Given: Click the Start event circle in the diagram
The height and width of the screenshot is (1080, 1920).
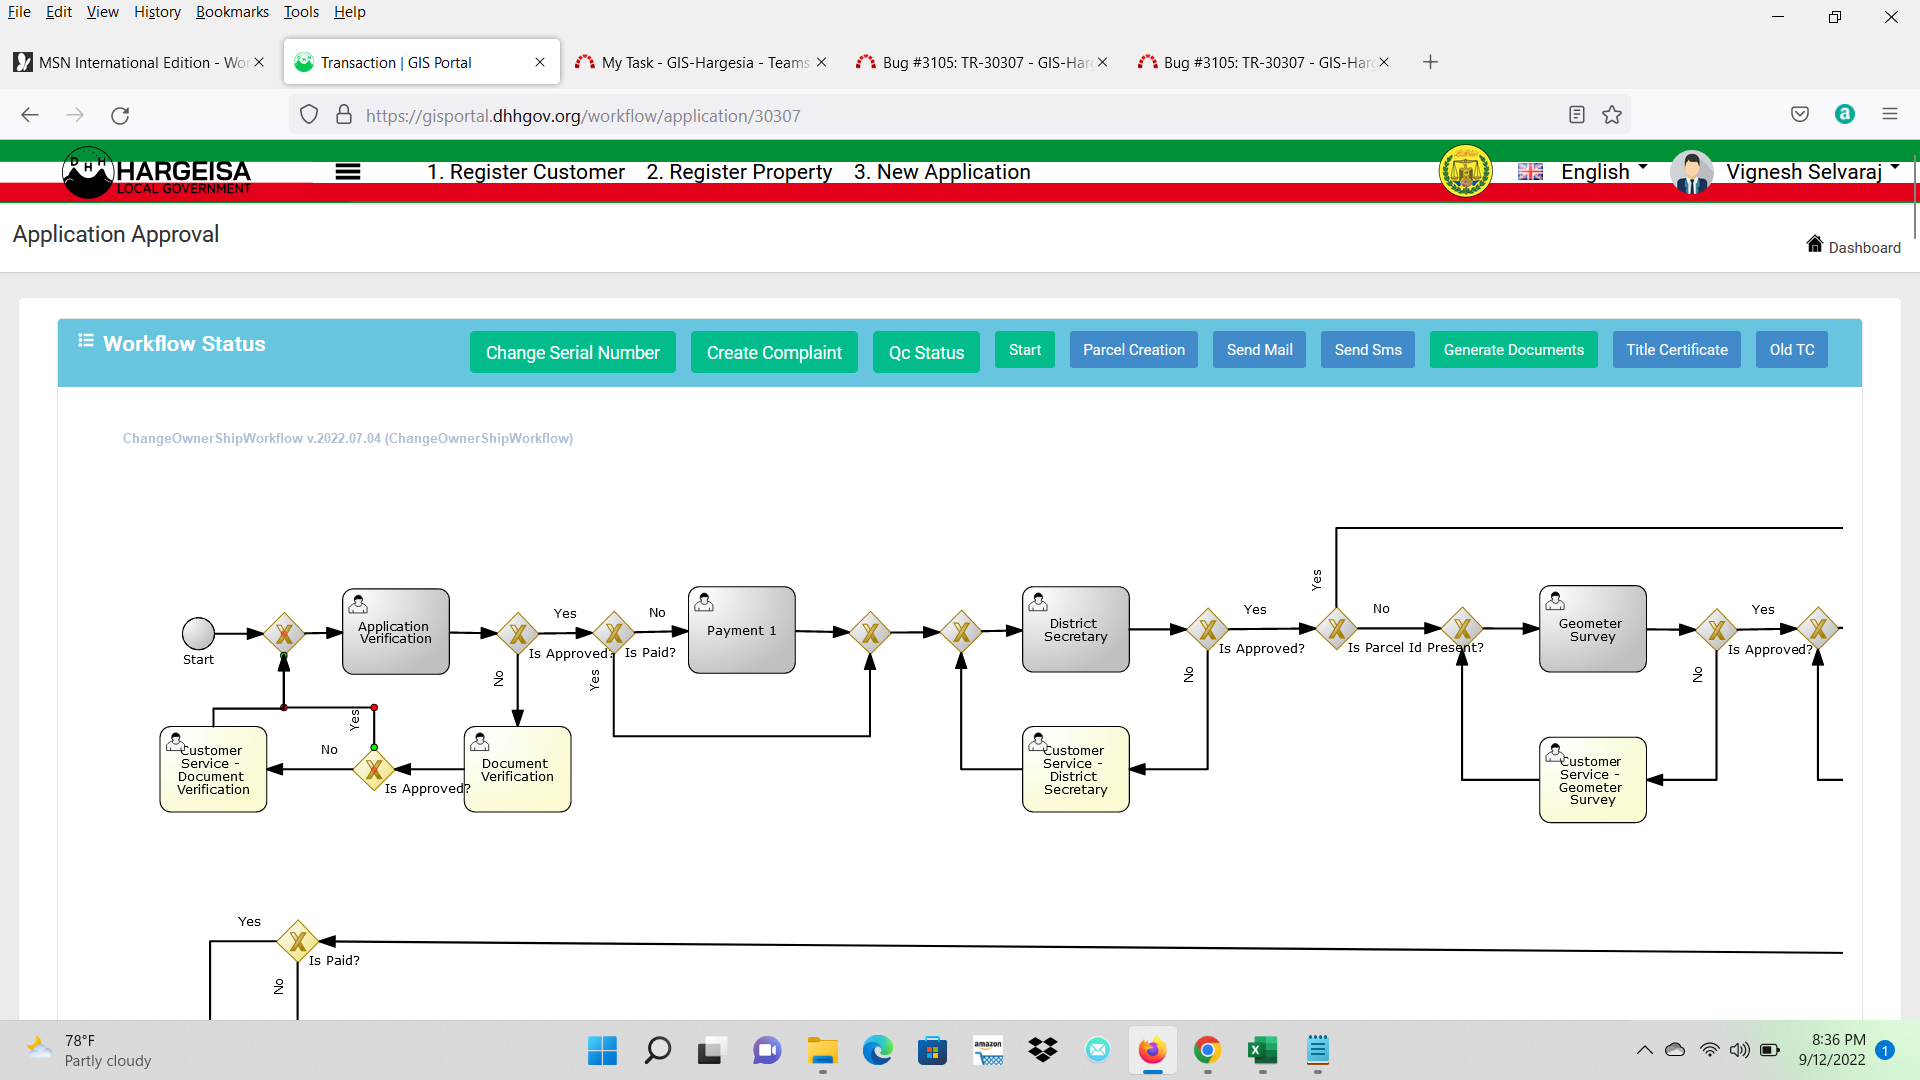Looking at the screenshot, I should click(x=198, y=633).
